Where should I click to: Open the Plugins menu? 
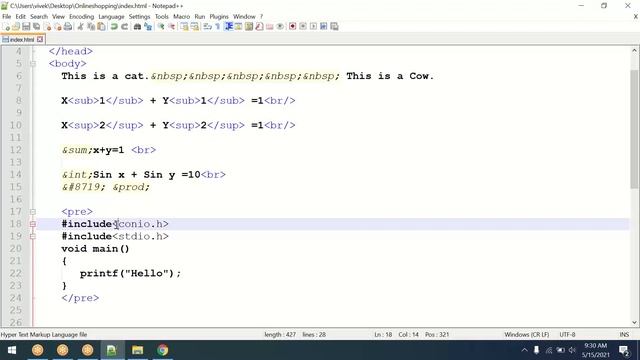[219, 17]
